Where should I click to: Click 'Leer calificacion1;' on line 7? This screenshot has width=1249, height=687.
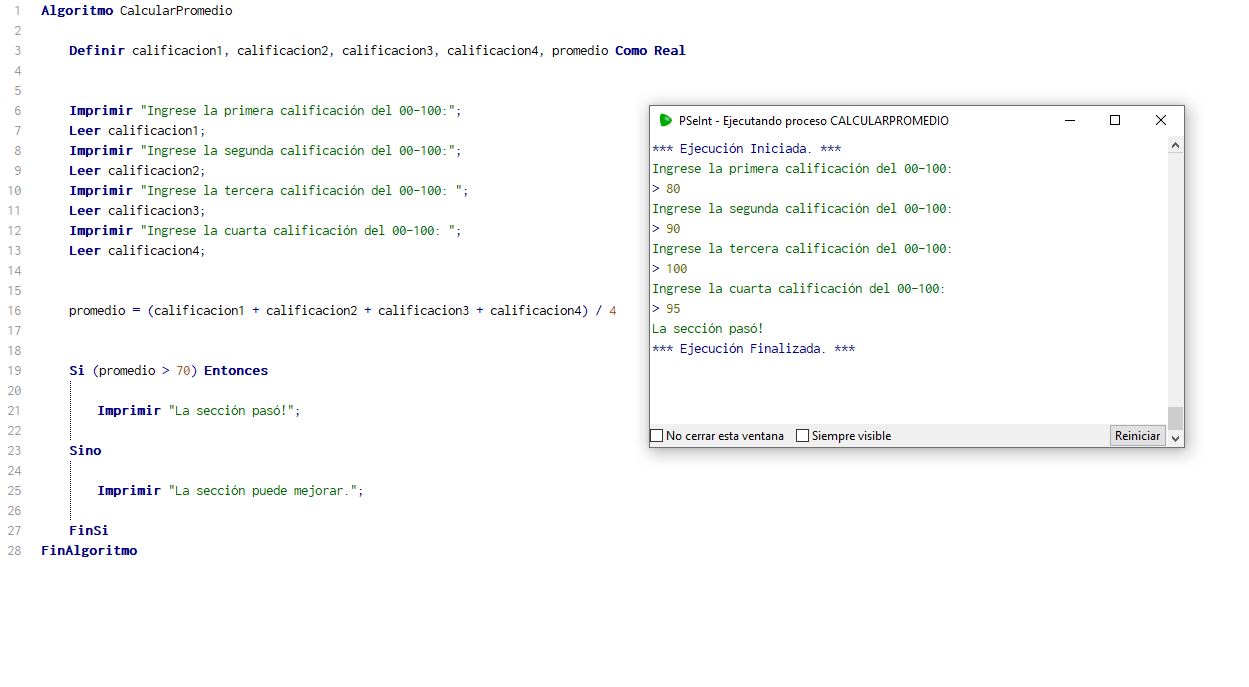coord(137,131)
